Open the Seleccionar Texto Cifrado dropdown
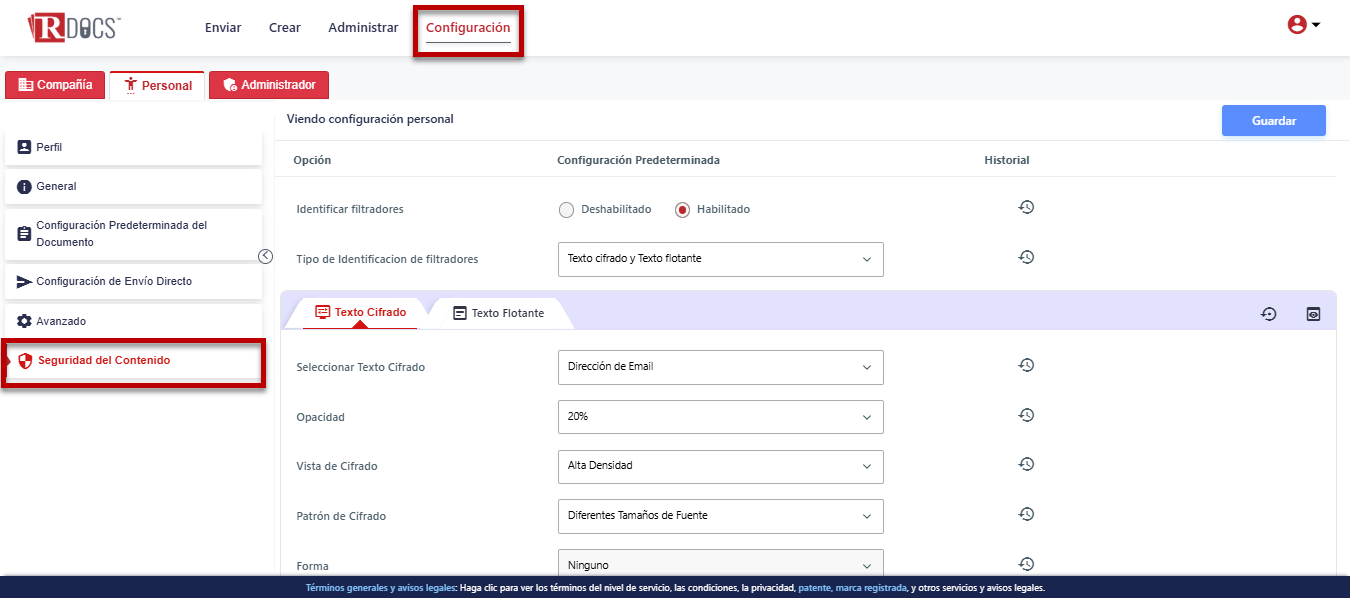Image resolution: width=1350 pixels, height=598 pixels. (720, 367)
